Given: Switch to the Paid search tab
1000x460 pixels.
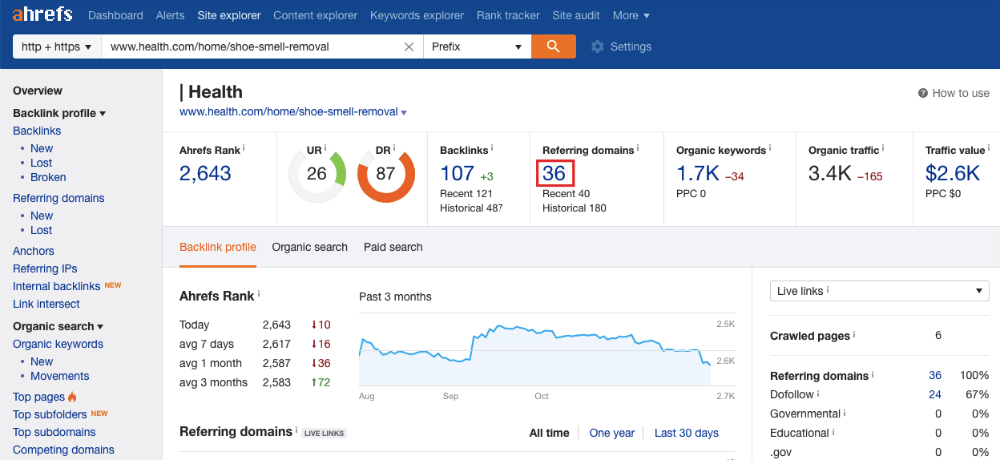Looking at the screenshot, I should pos(393,247).
